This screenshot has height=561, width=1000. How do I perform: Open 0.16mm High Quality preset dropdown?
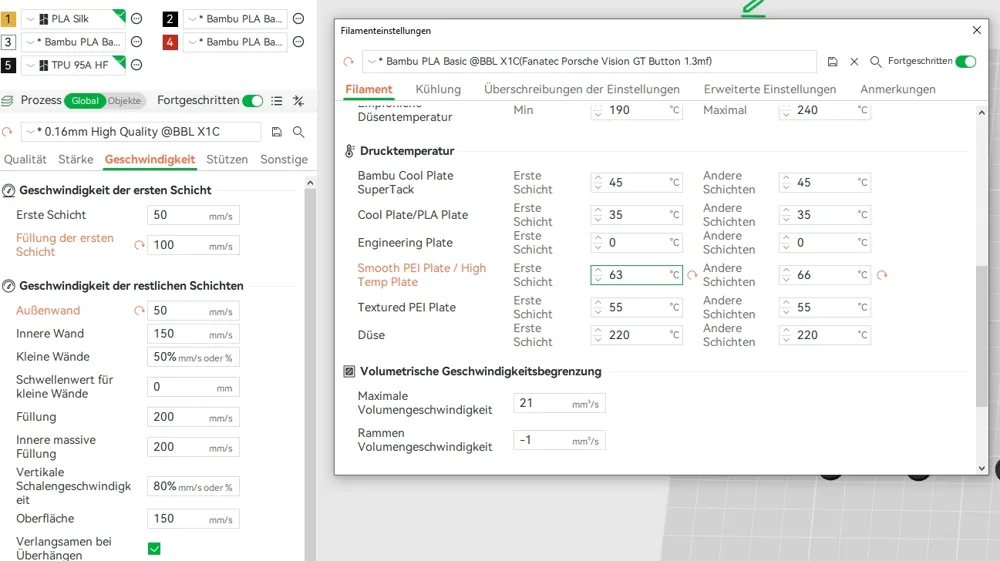pyautogui.click(x=141, y=132)
